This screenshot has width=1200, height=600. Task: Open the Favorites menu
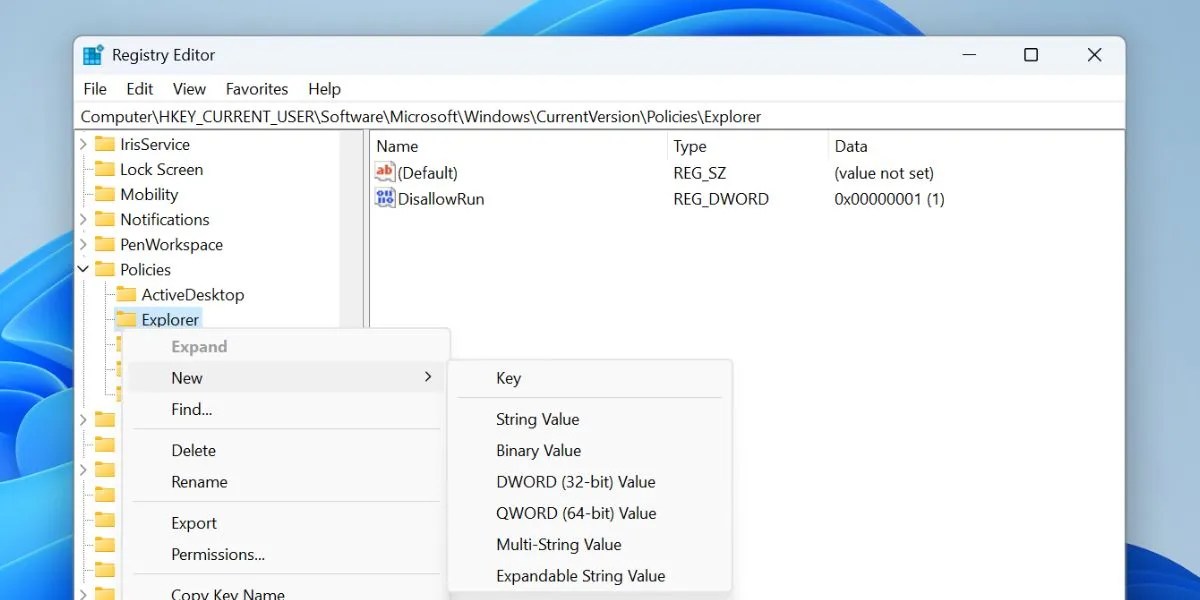pos(256,88)
